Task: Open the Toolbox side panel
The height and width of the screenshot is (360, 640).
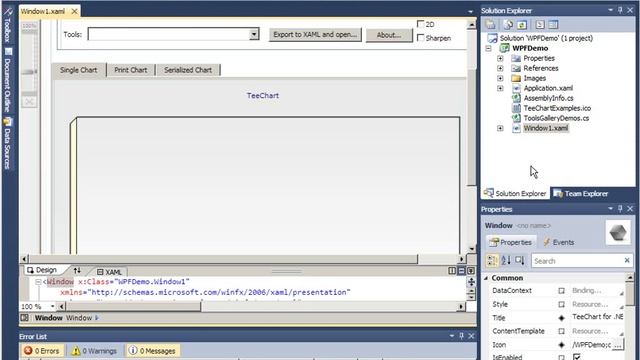Action: click(7, 25)
